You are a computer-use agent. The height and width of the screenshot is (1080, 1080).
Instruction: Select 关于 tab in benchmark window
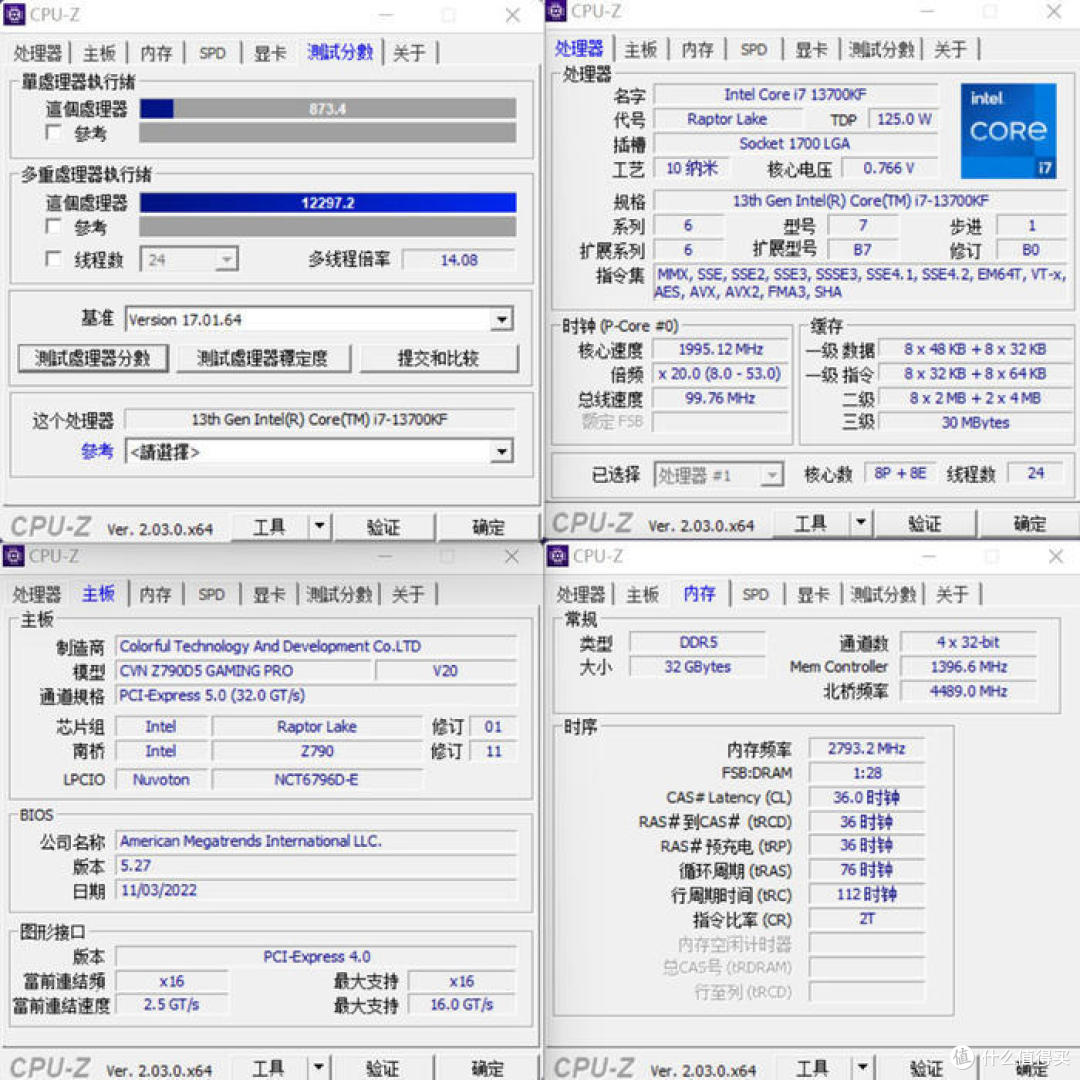[409, 53]
